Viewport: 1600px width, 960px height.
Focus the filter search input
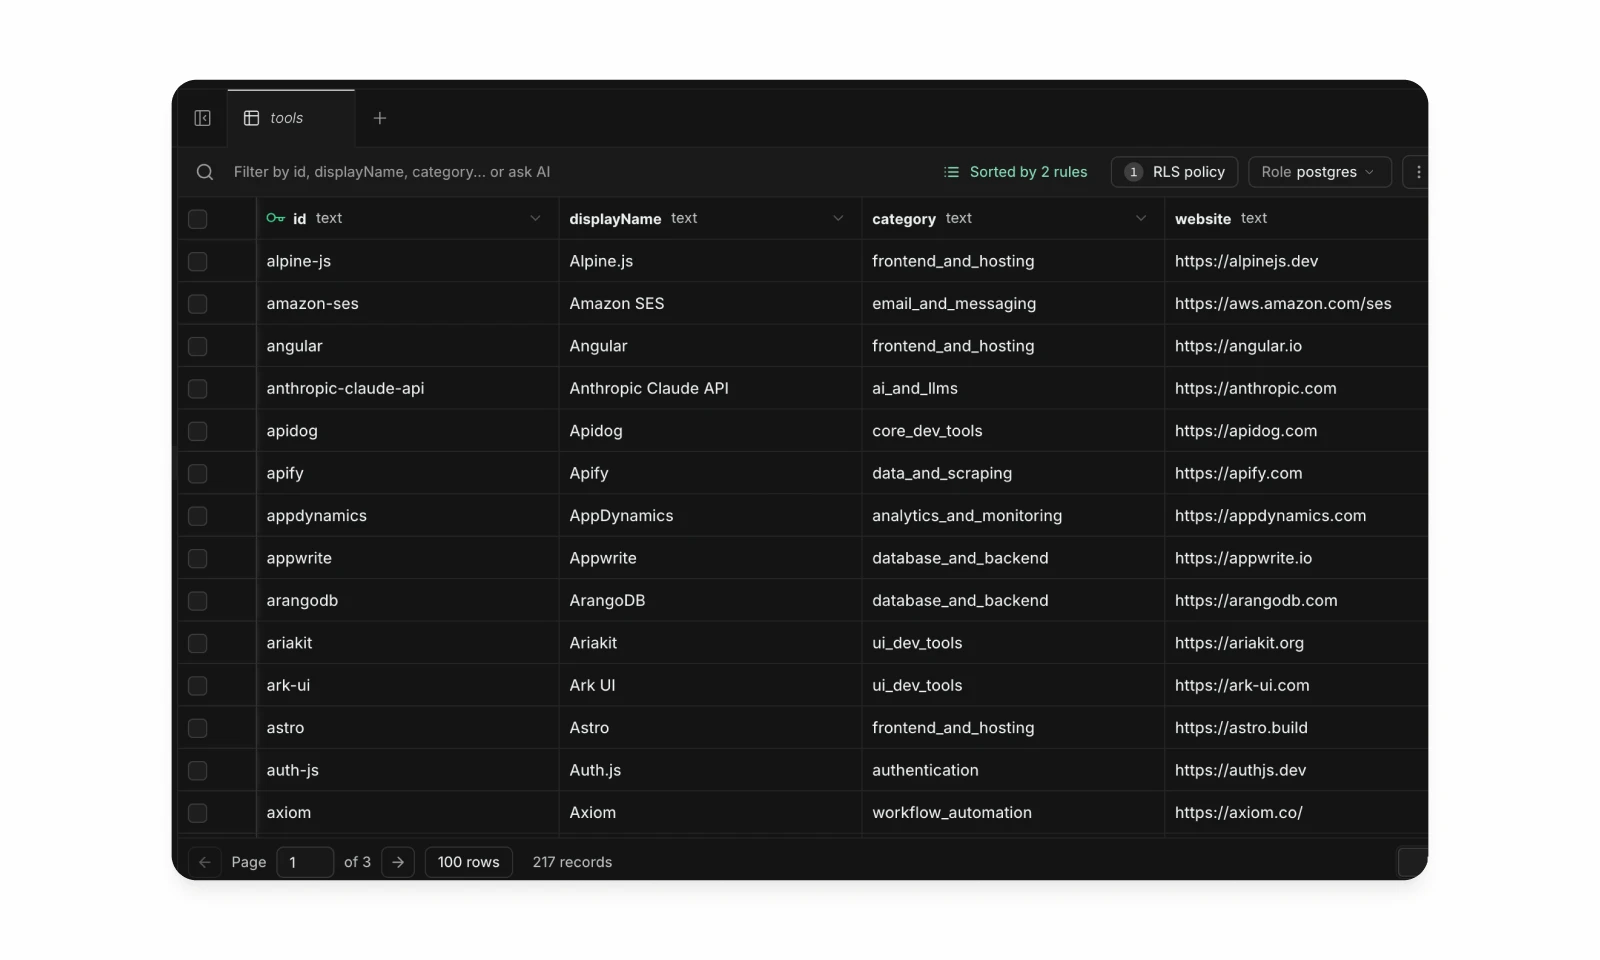(x=392, y=172)
